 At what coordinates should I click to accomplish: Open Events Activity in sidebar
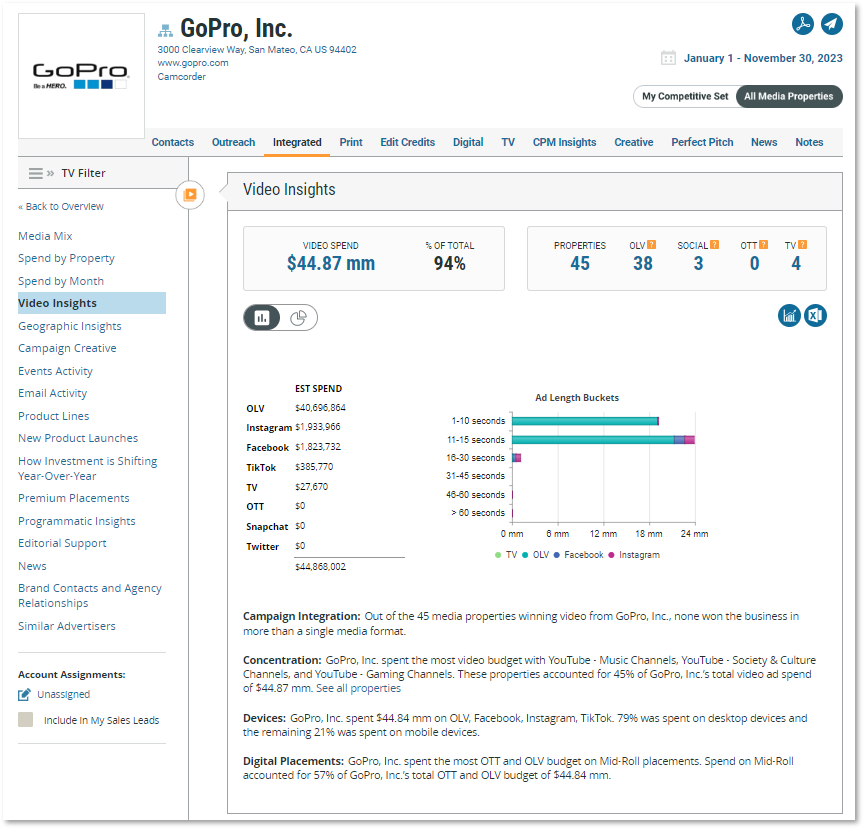click(55, 371)
